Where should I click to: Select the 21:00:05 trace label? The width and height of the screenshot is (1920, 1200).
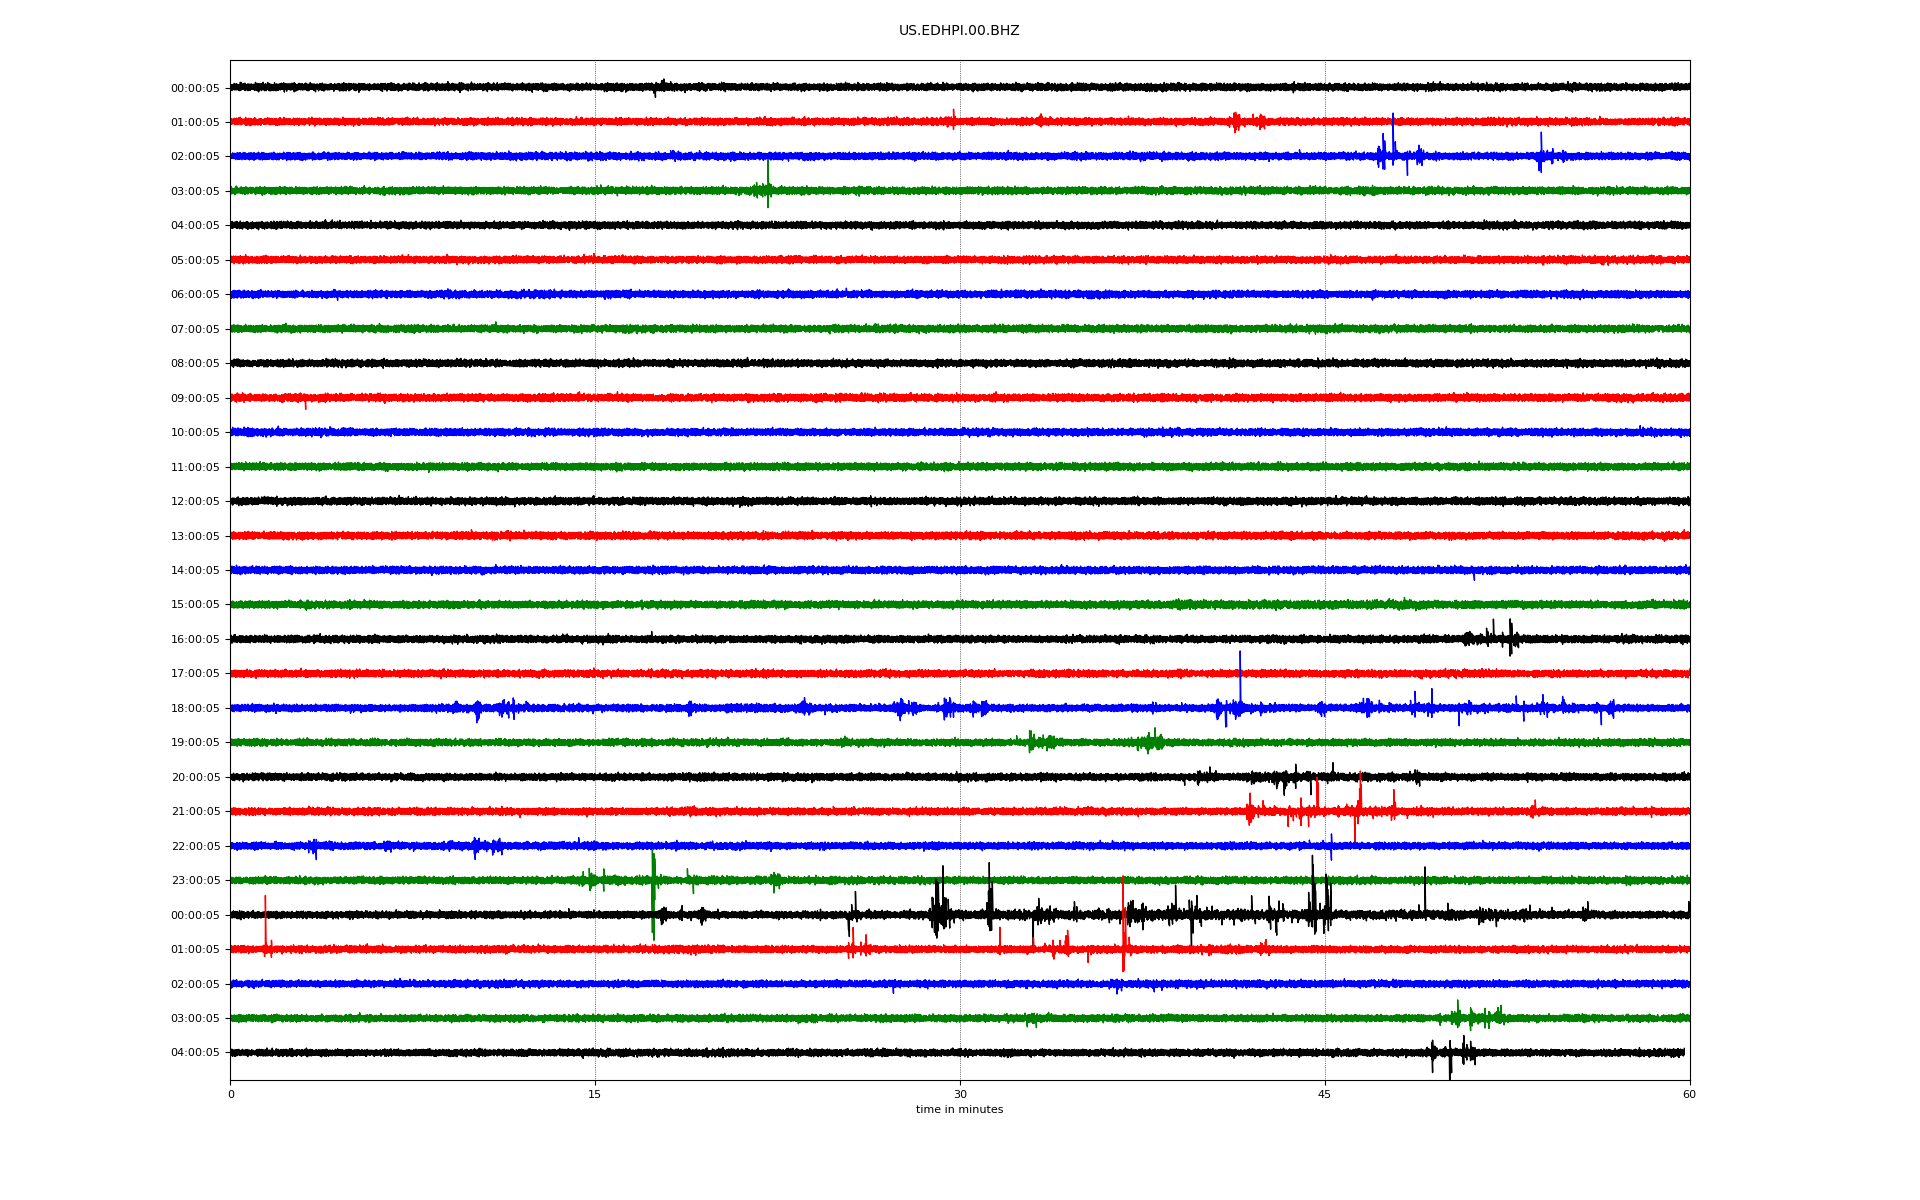coord(195,812)
